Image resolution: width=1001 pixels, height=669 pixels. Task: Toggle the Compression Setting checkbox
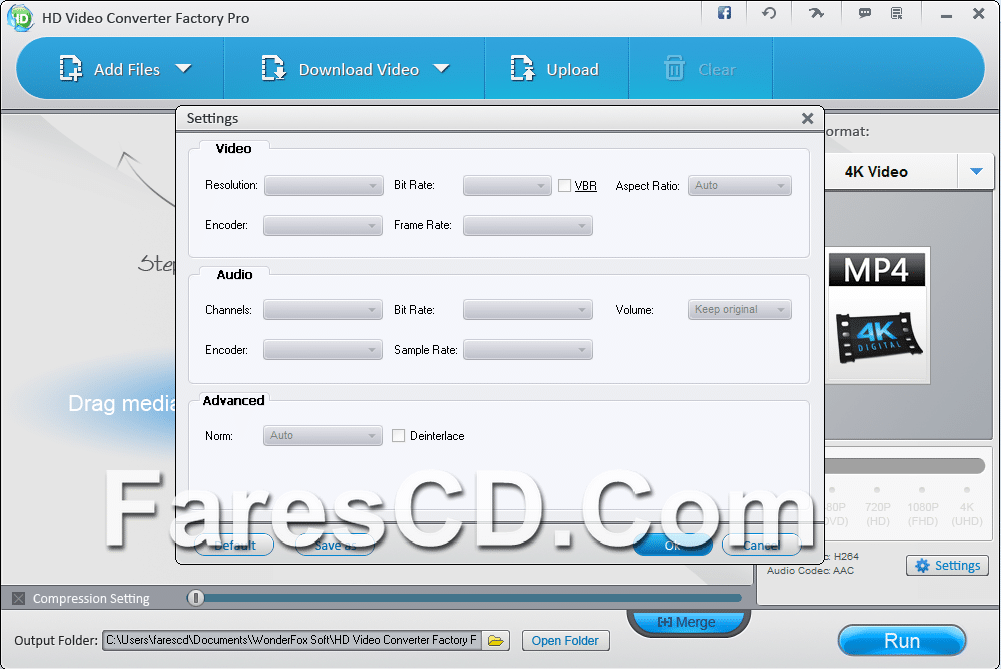coord(19,598)
